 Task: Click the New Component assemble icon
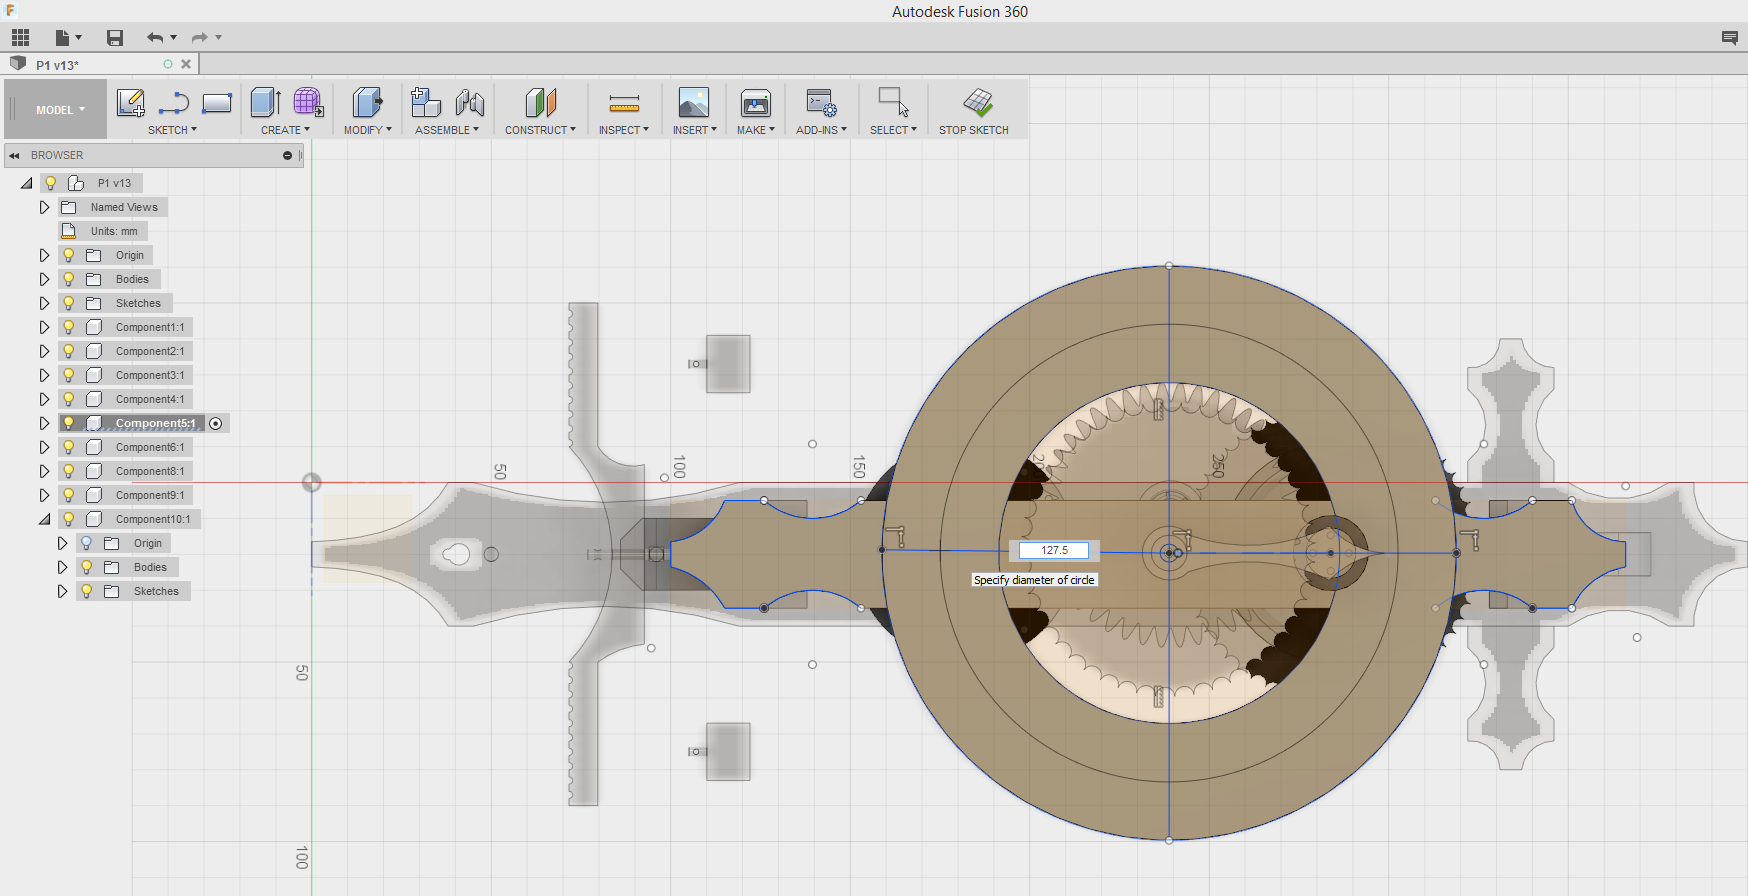426,102
